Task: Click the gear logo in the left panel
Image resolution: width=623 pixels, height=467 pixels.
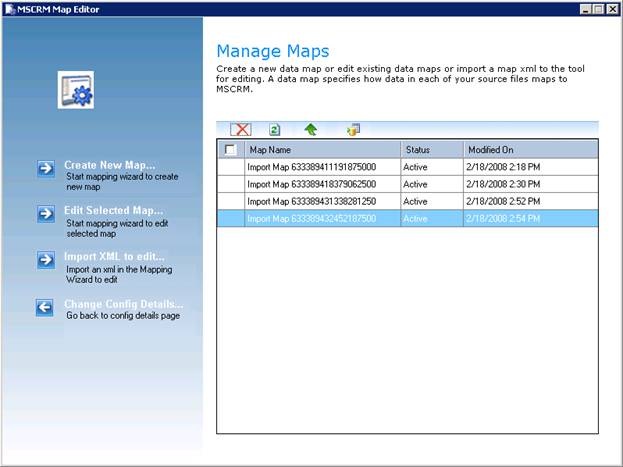Action: pos(75,89)
